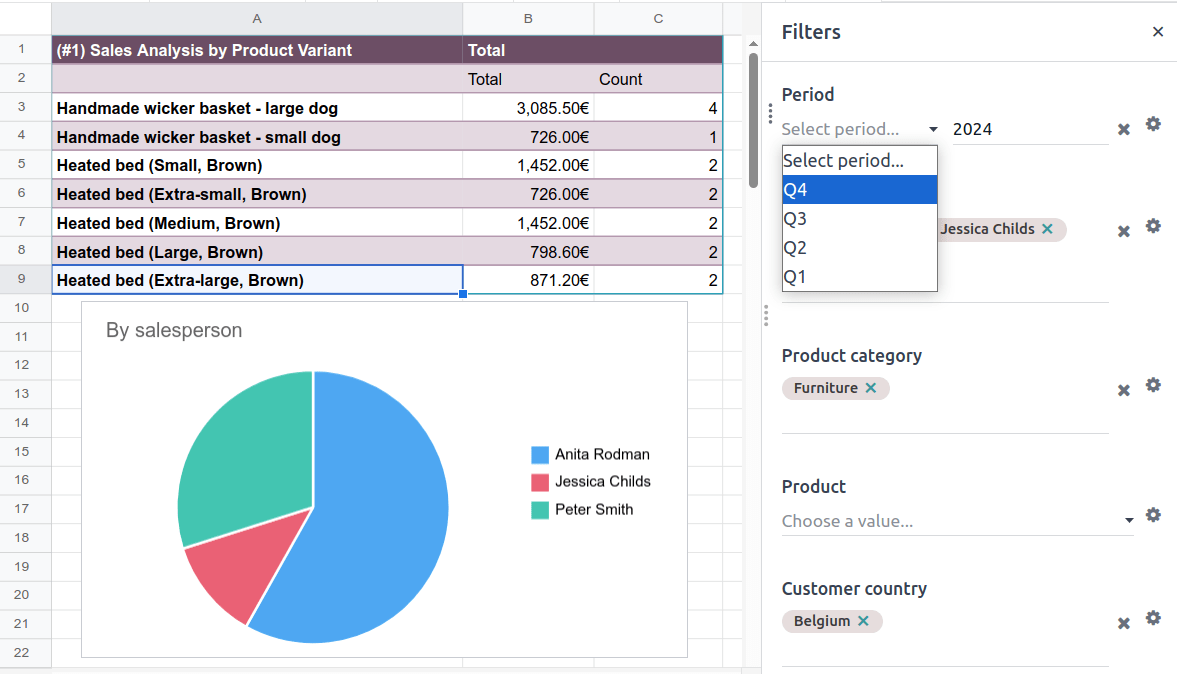Click the 2024 year input field
The image size is (1177, 674).
click(x=1030, y=129)
